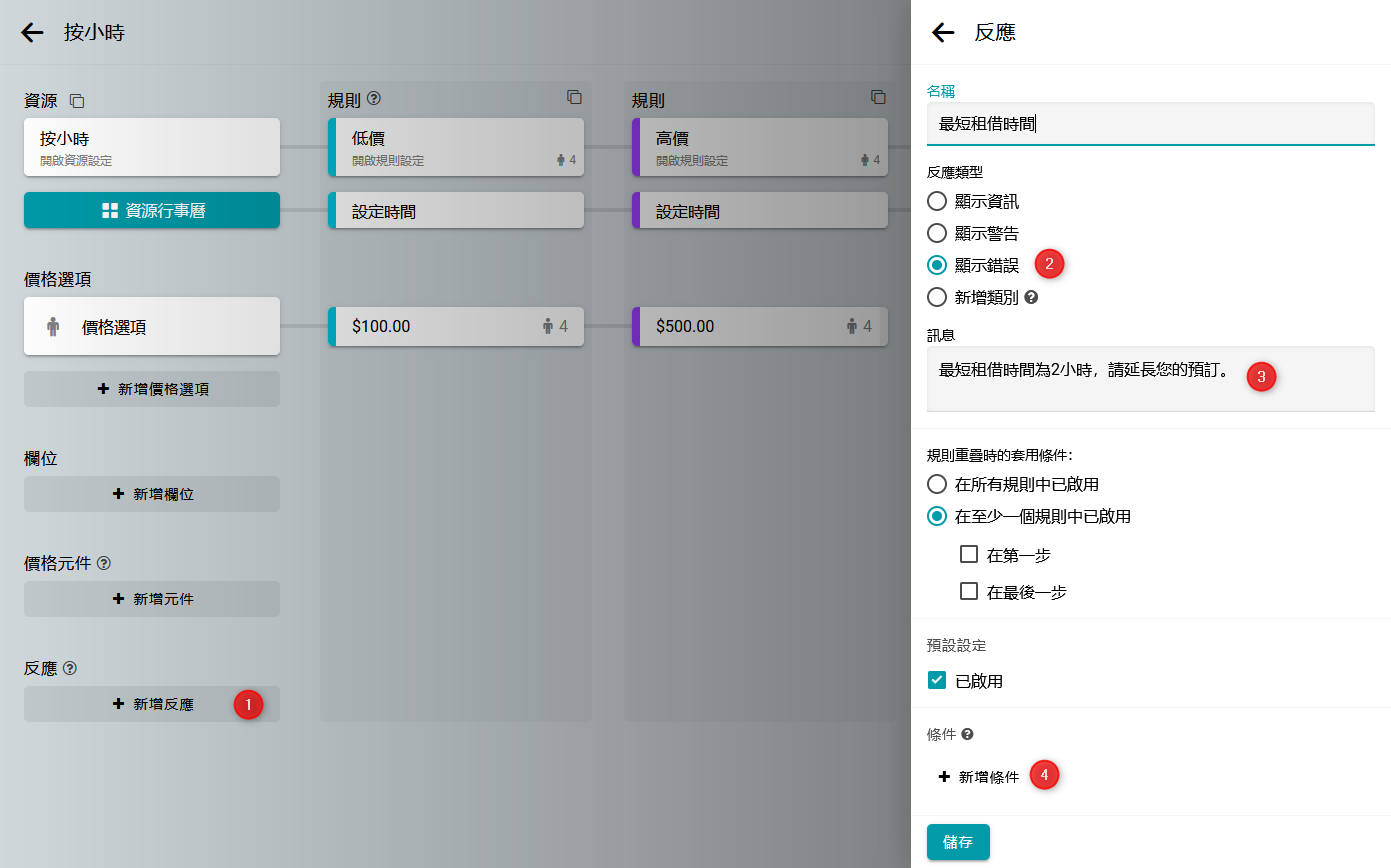Click the 訊息 message text area
Screen dimensions: 1391x868
(1150, 378)
